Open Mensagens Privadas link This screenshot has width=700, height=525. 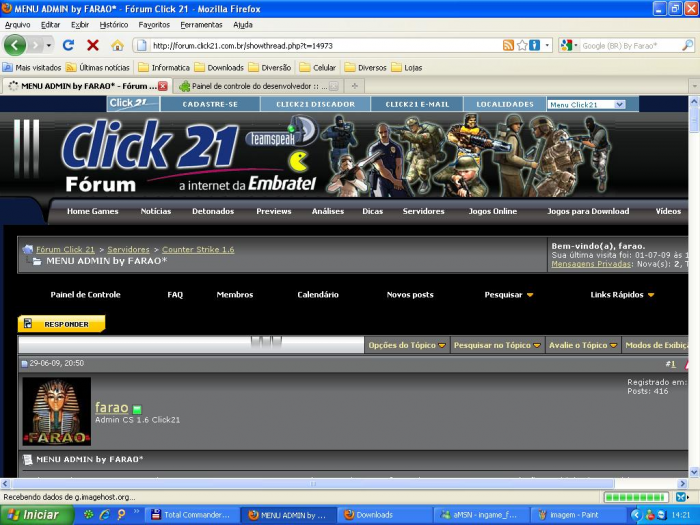point(591,264)
